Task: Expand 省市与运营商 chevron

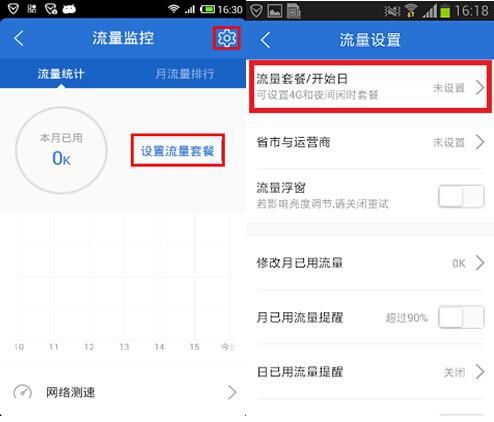Action: [x=480, y=142]
